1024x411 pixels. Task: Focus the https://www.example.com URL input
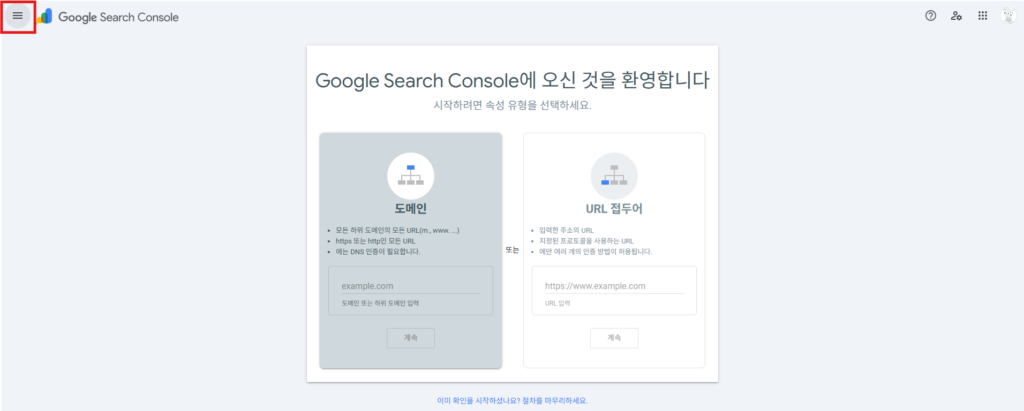coord(614,286)
